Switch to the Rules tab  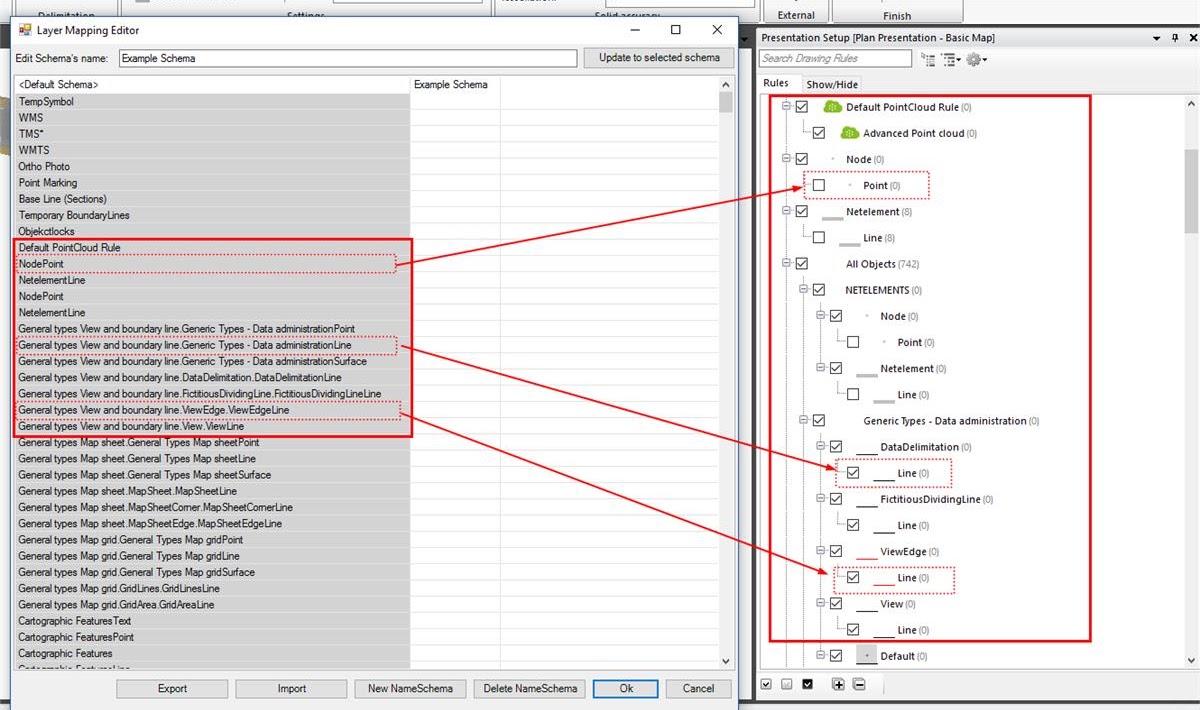click(777, 84)
